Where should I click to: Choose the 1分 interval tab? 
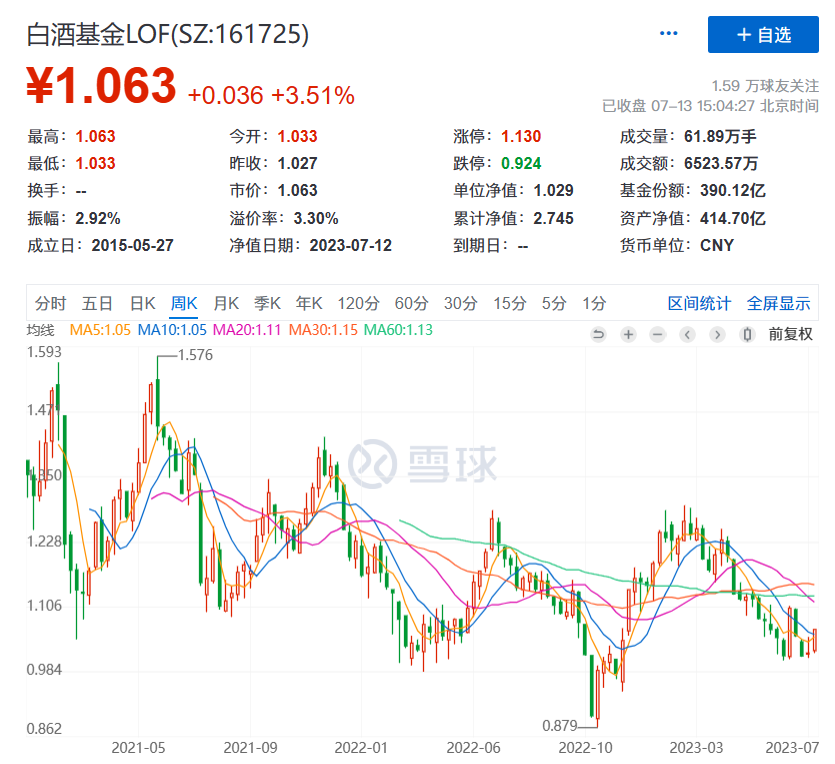[594, 303]
